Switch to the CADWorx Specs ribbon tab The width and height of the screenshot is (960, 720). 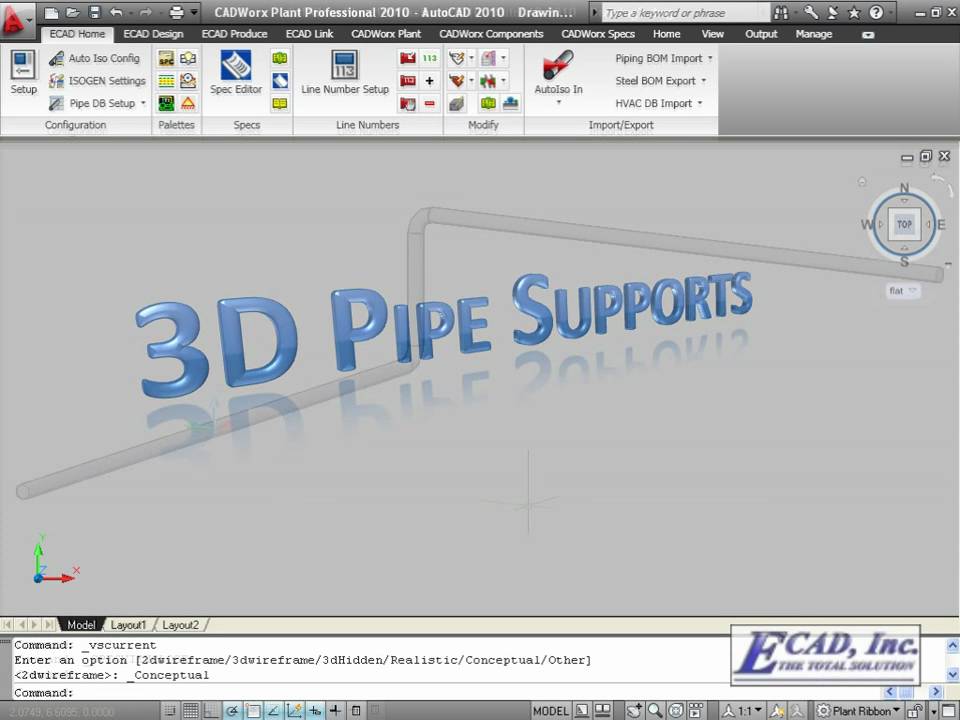point(598,34)
